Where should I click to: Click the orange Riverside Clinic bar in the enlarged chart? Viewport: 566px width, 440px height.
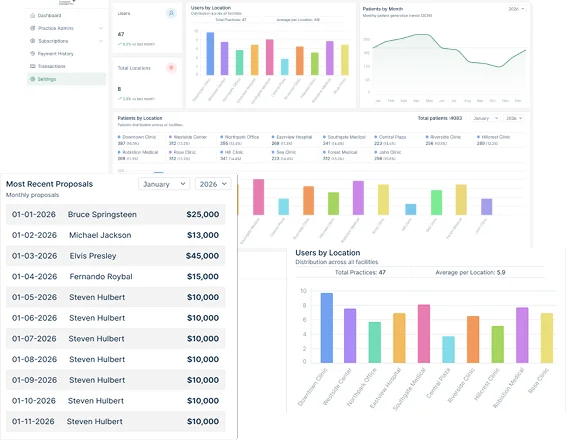click(x=473, y=340)
